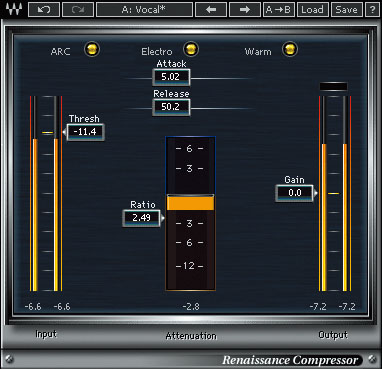Click the Output label below meters
Viewport: 382px width, 369px height.
point(333,335)
